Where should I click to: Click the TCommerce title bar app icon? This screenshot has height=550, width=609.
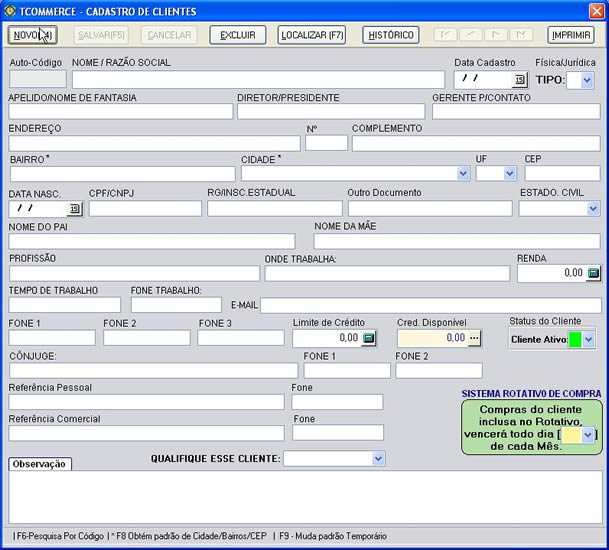click(9, 11)
